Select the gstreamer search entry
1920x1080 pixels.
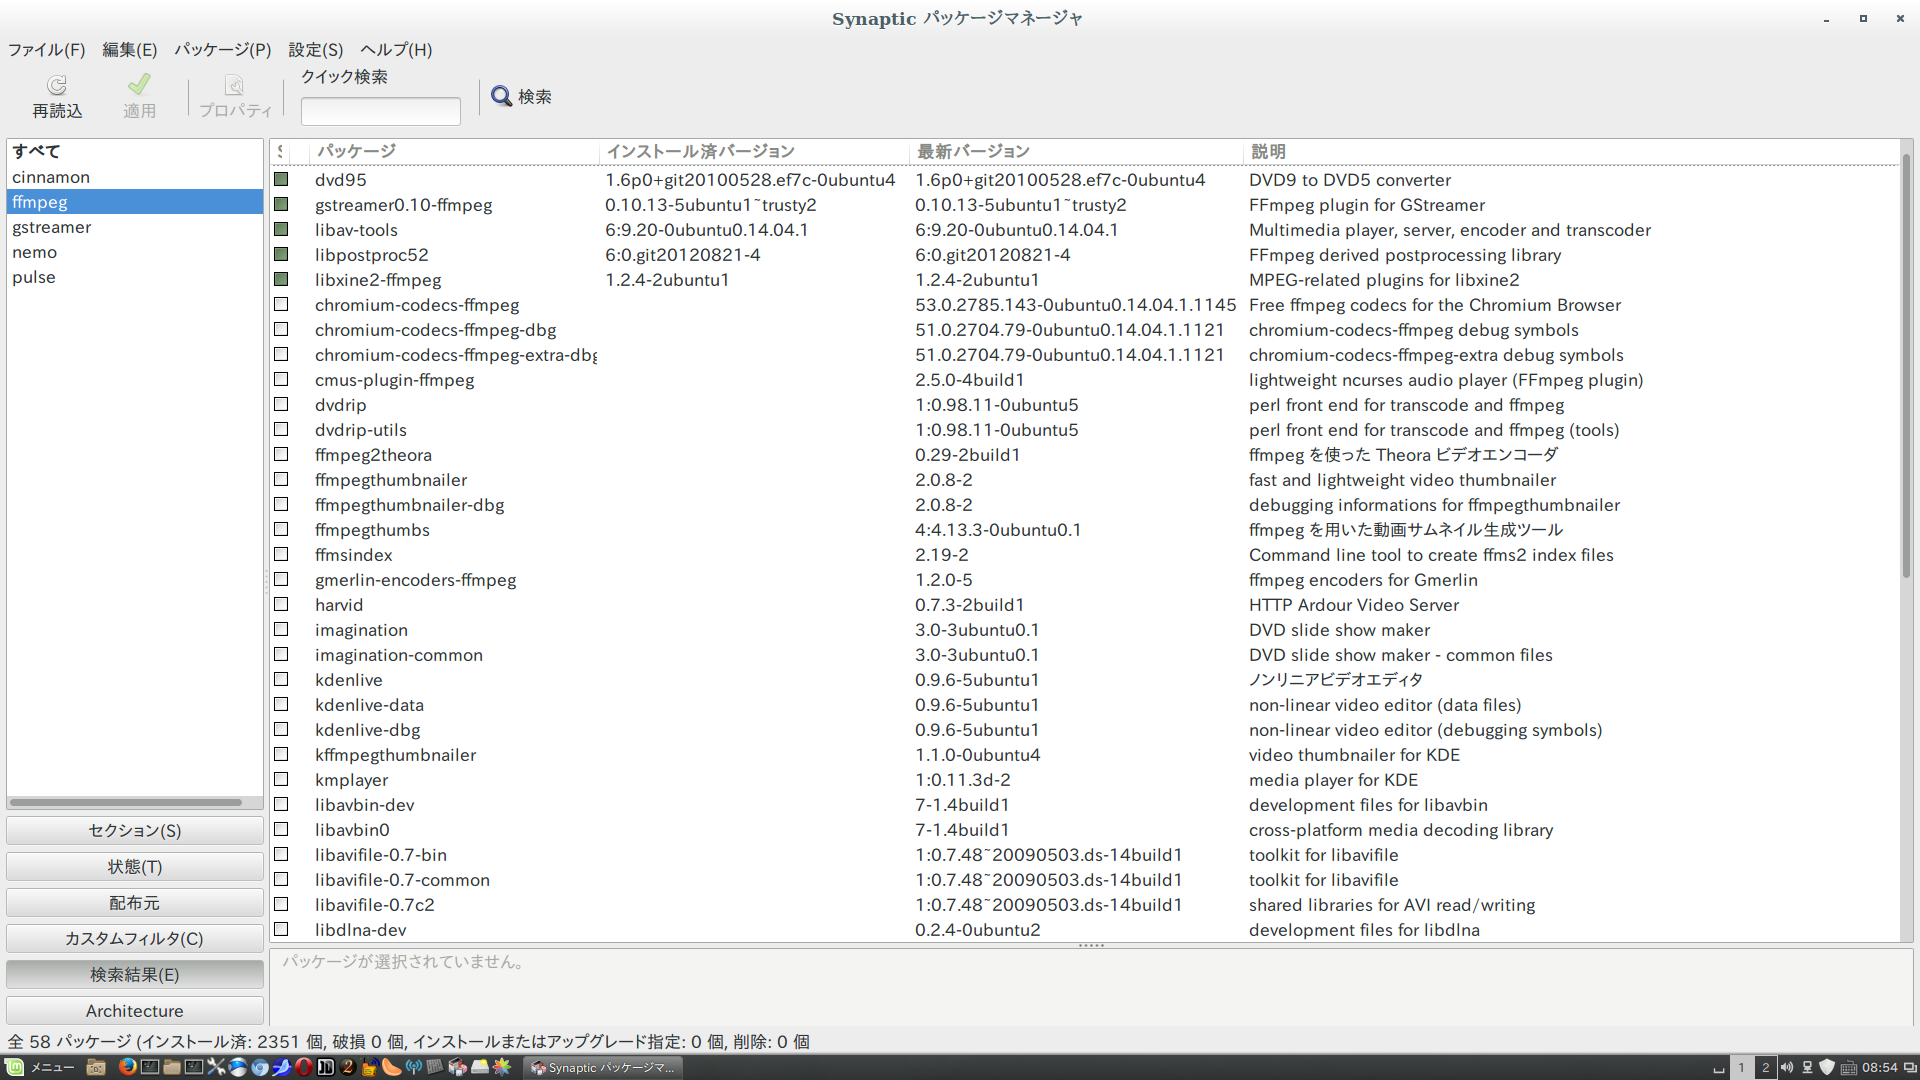pyautogui.click(x=135, y=227)
